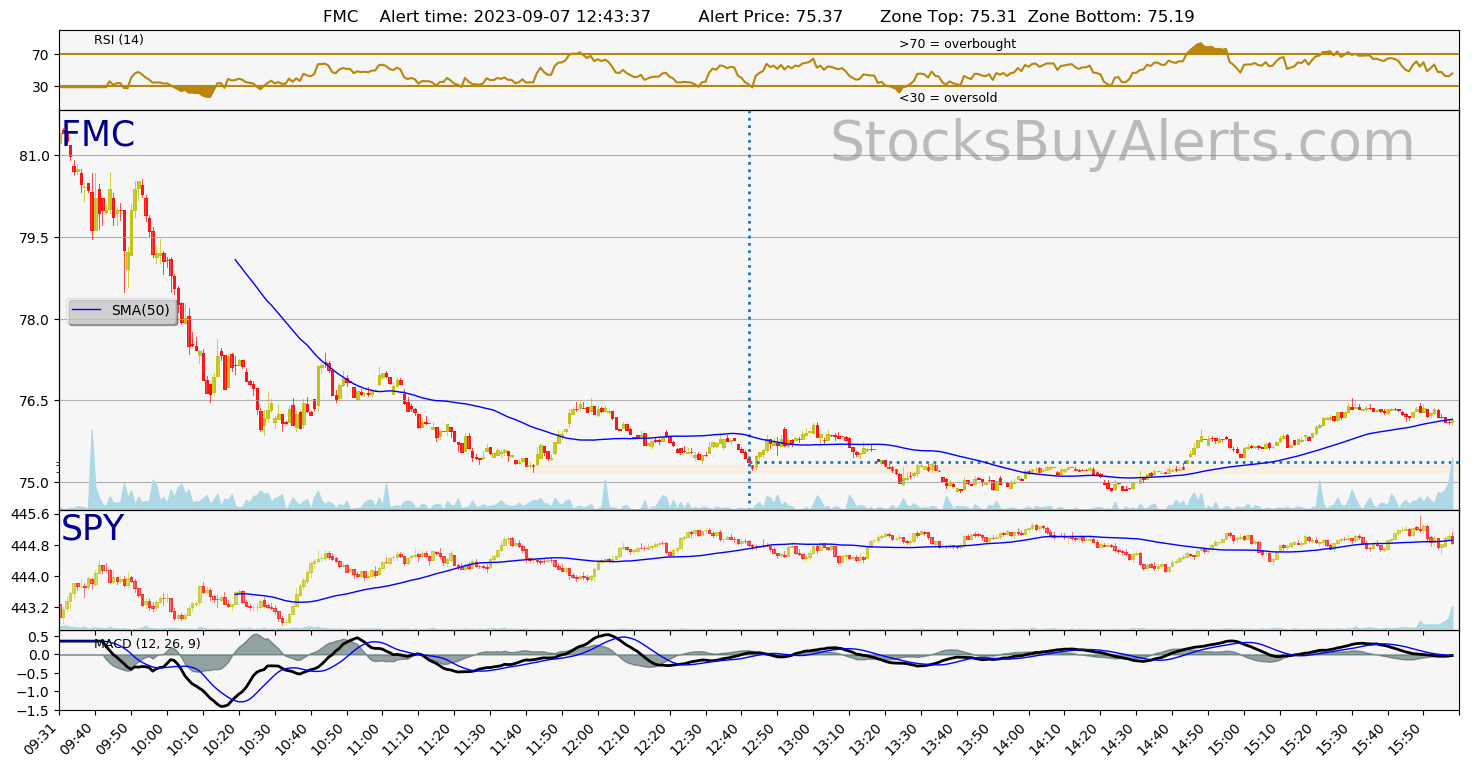Click the 'Zone Top: 75.31' title text
Screen dimensions: 1474x768
click(948, 17)
